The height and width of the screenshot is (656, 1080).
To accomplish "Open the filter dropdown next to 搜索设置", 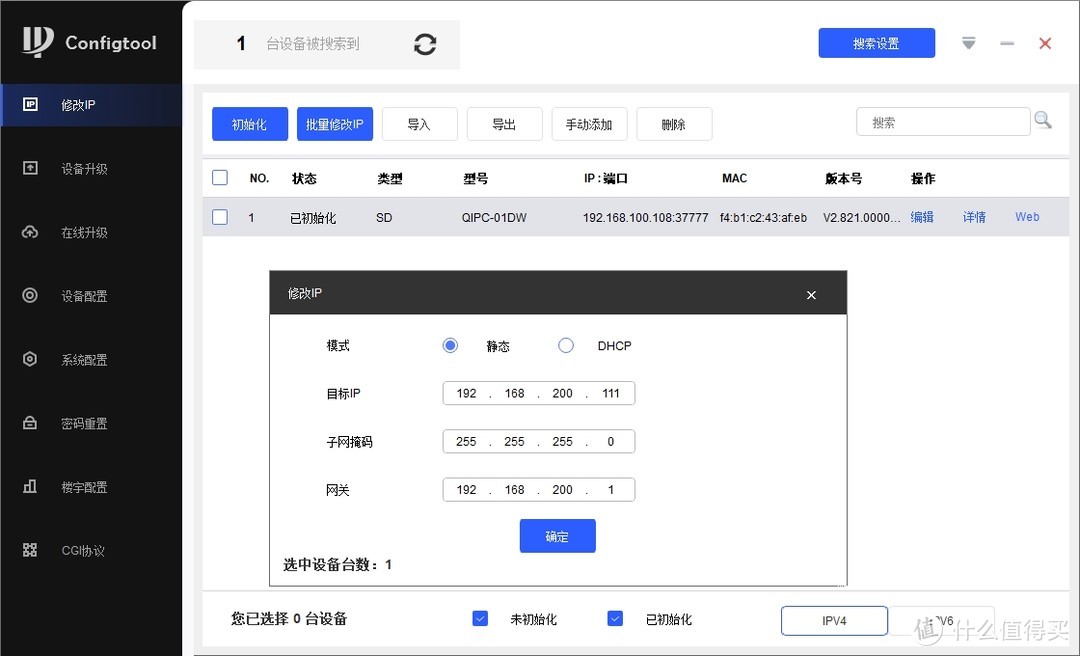I will pos(968,43).
